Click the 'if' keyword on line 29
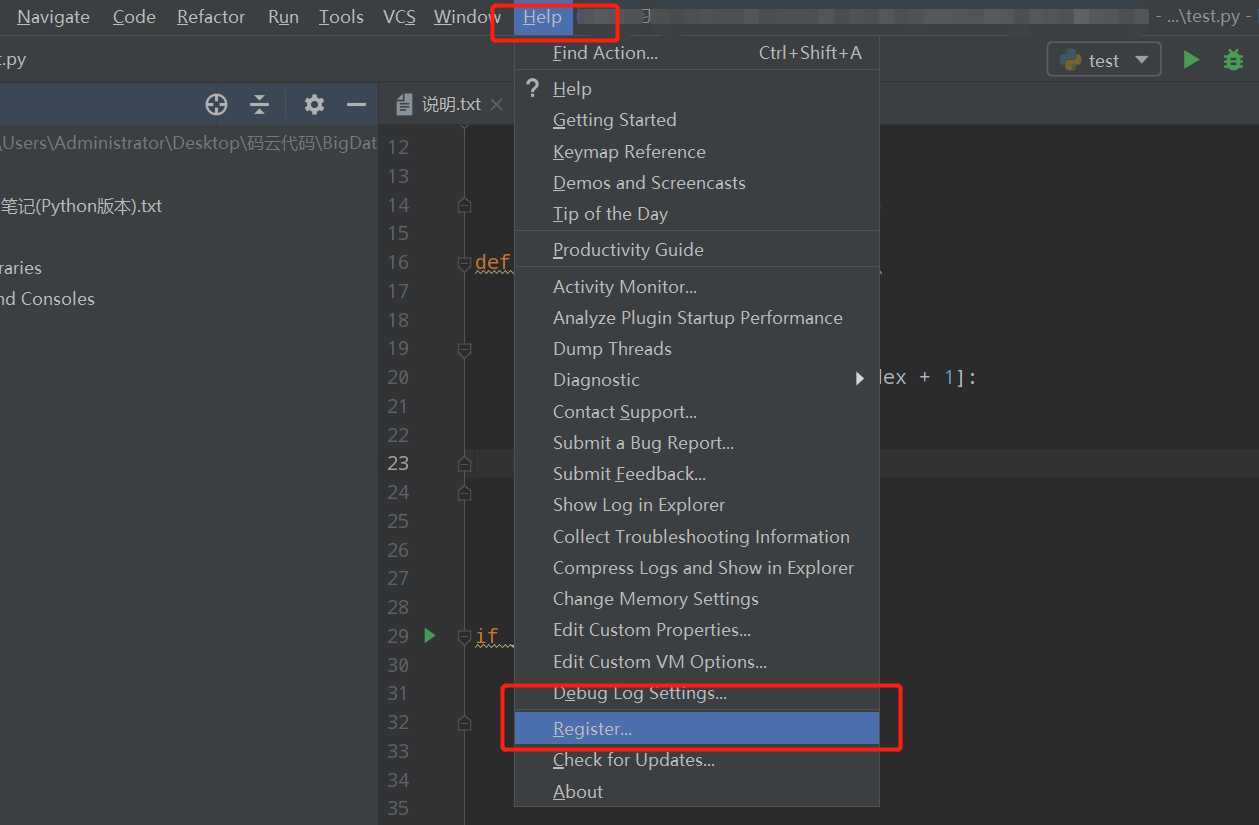 pos(486,636)
